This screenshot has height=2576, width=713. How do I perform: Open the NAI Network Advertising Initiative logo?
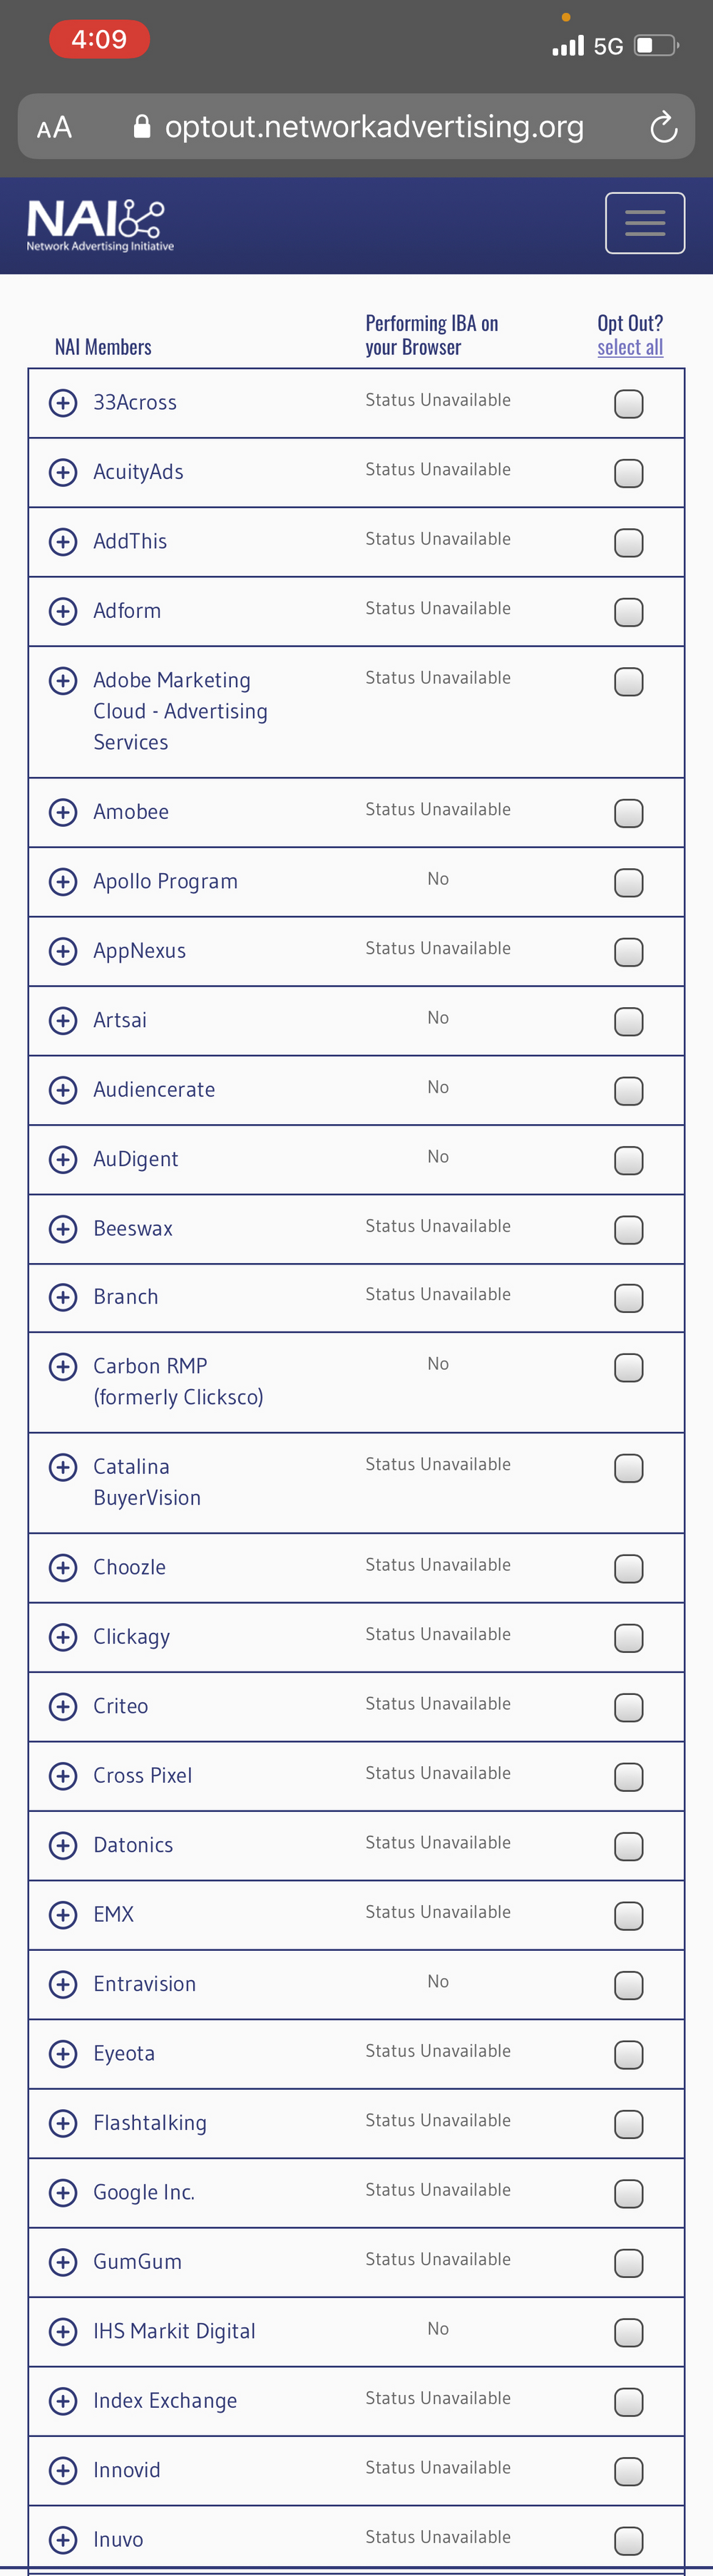[100, 225]
